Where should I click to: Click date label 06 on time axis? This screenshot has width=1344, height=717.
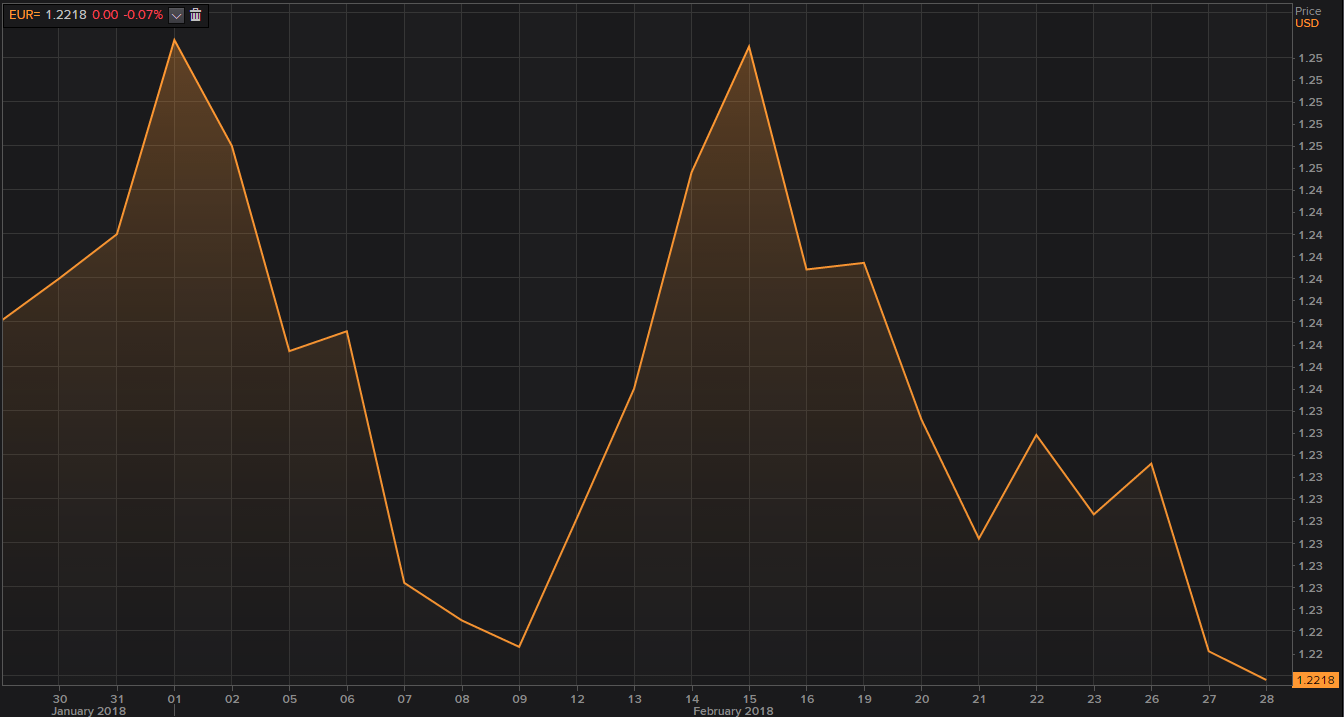347,699
